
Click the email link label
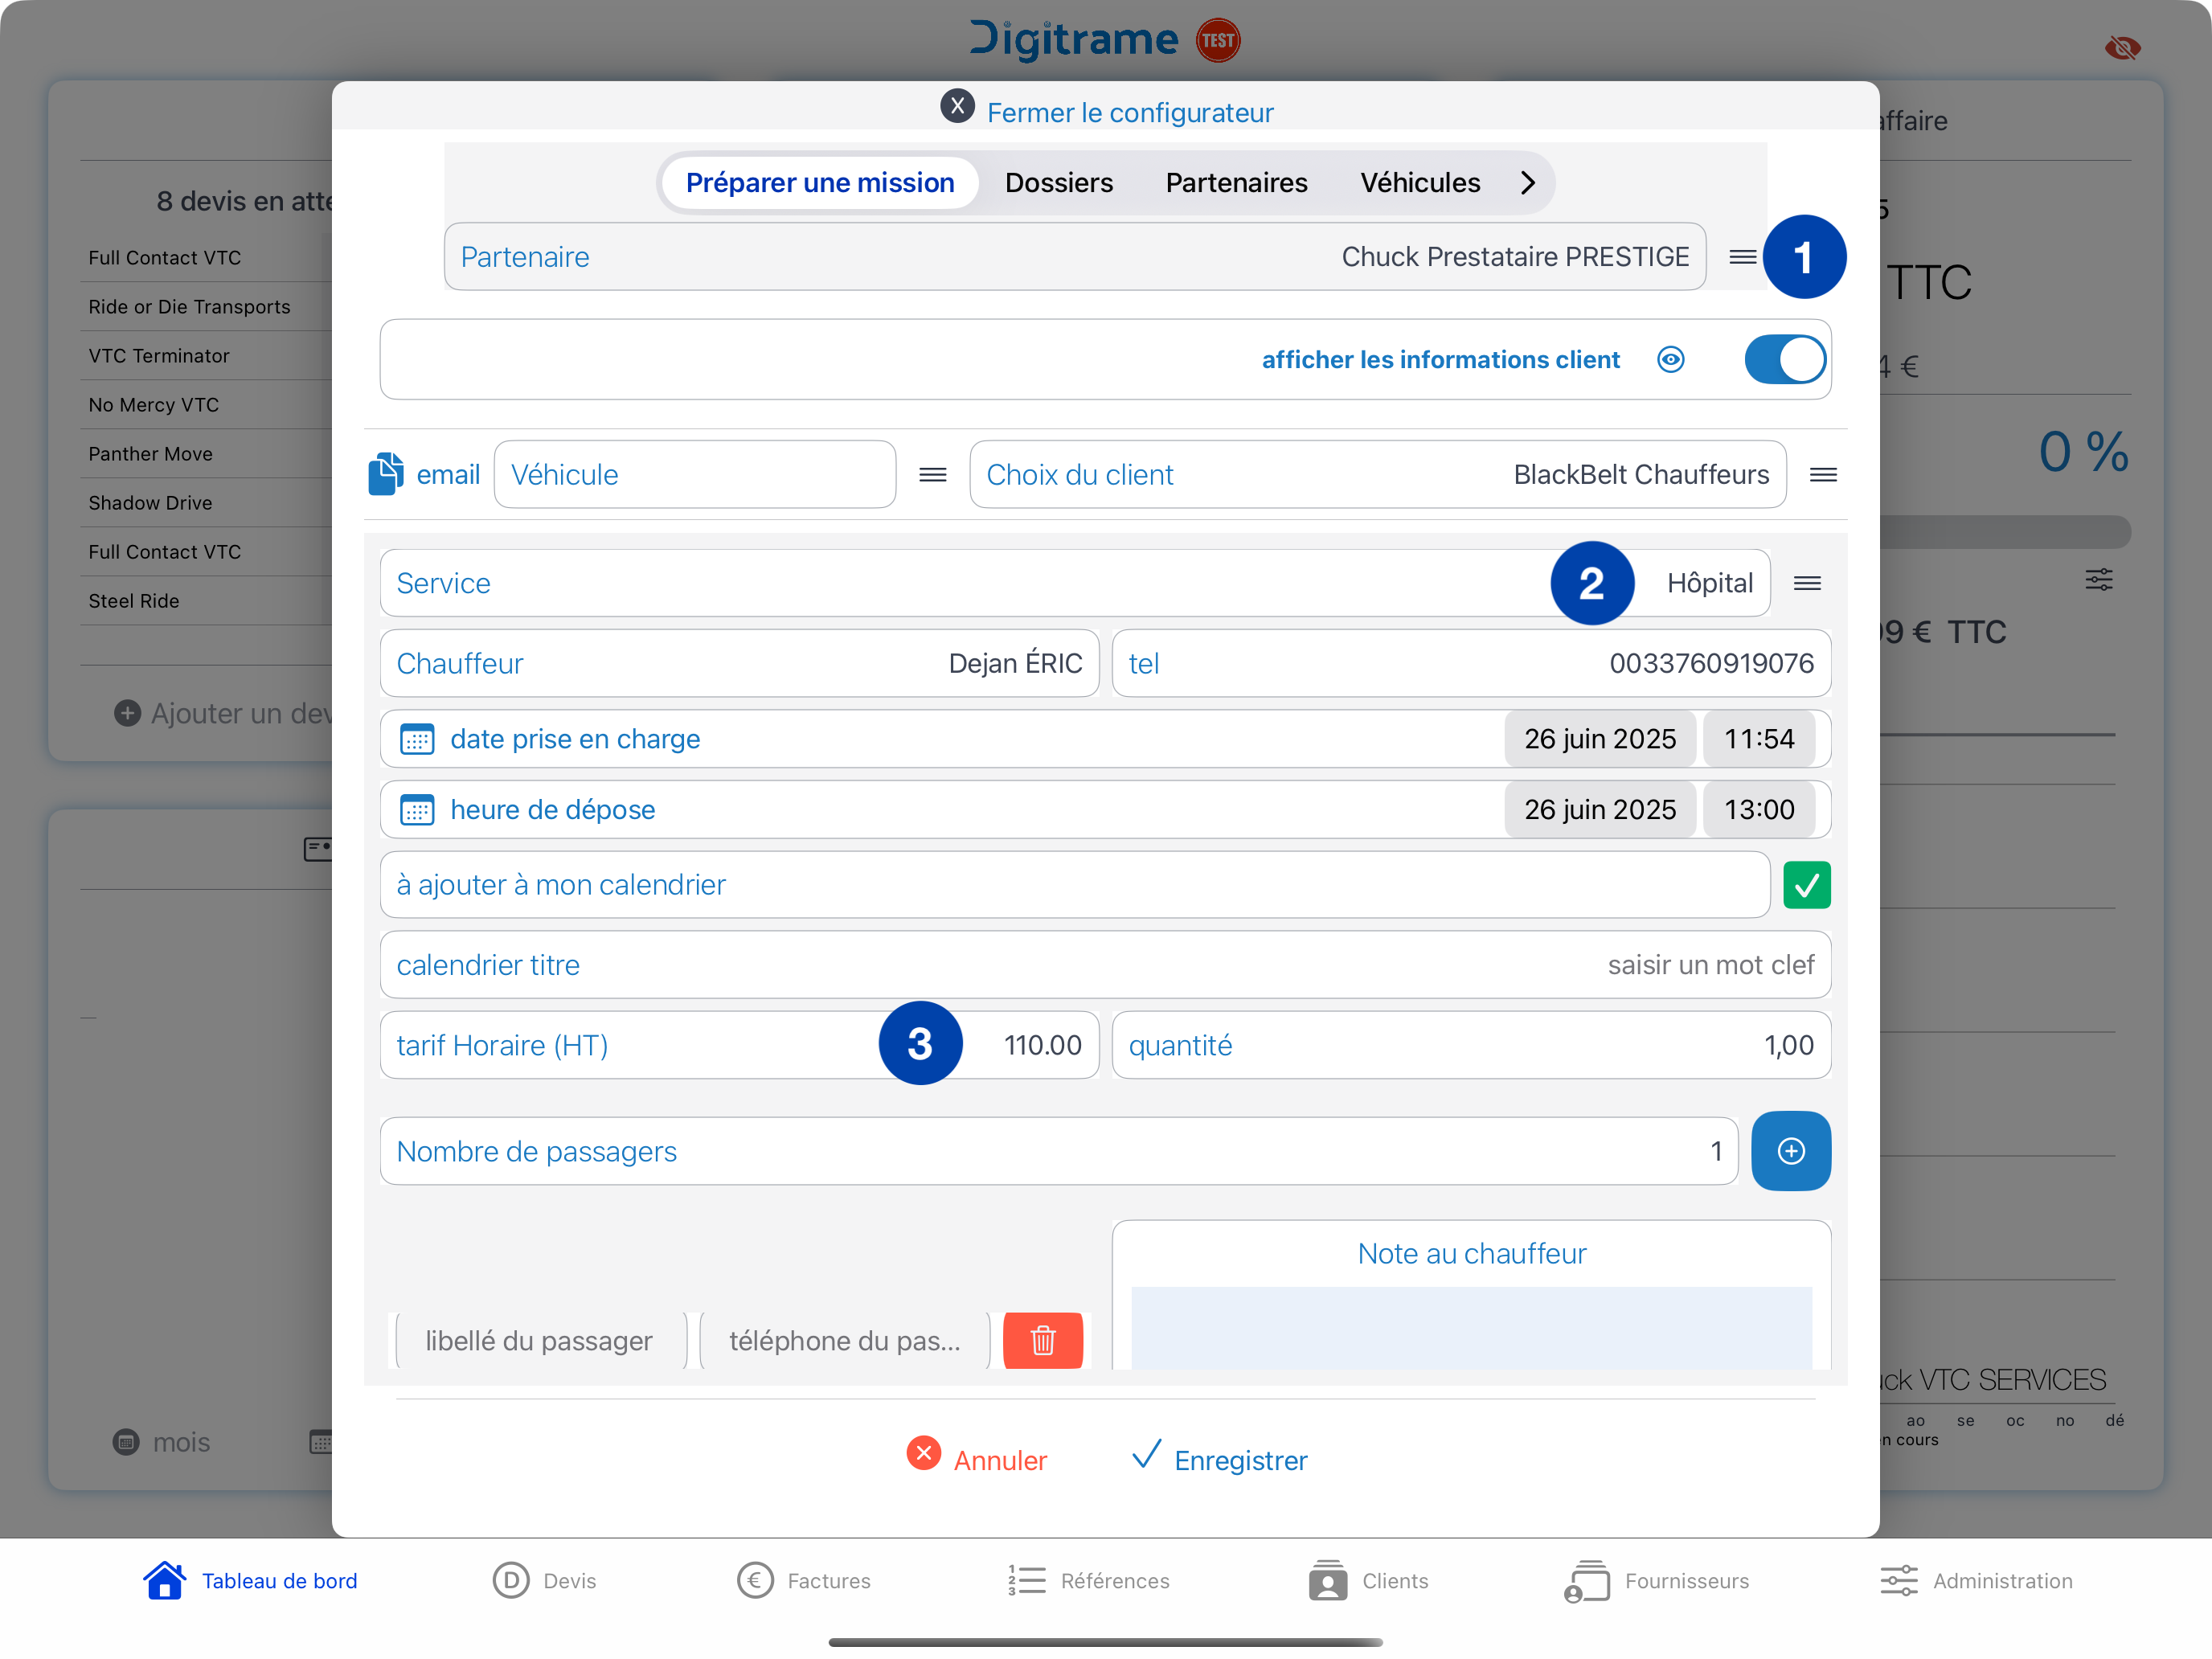coord(448,475)
